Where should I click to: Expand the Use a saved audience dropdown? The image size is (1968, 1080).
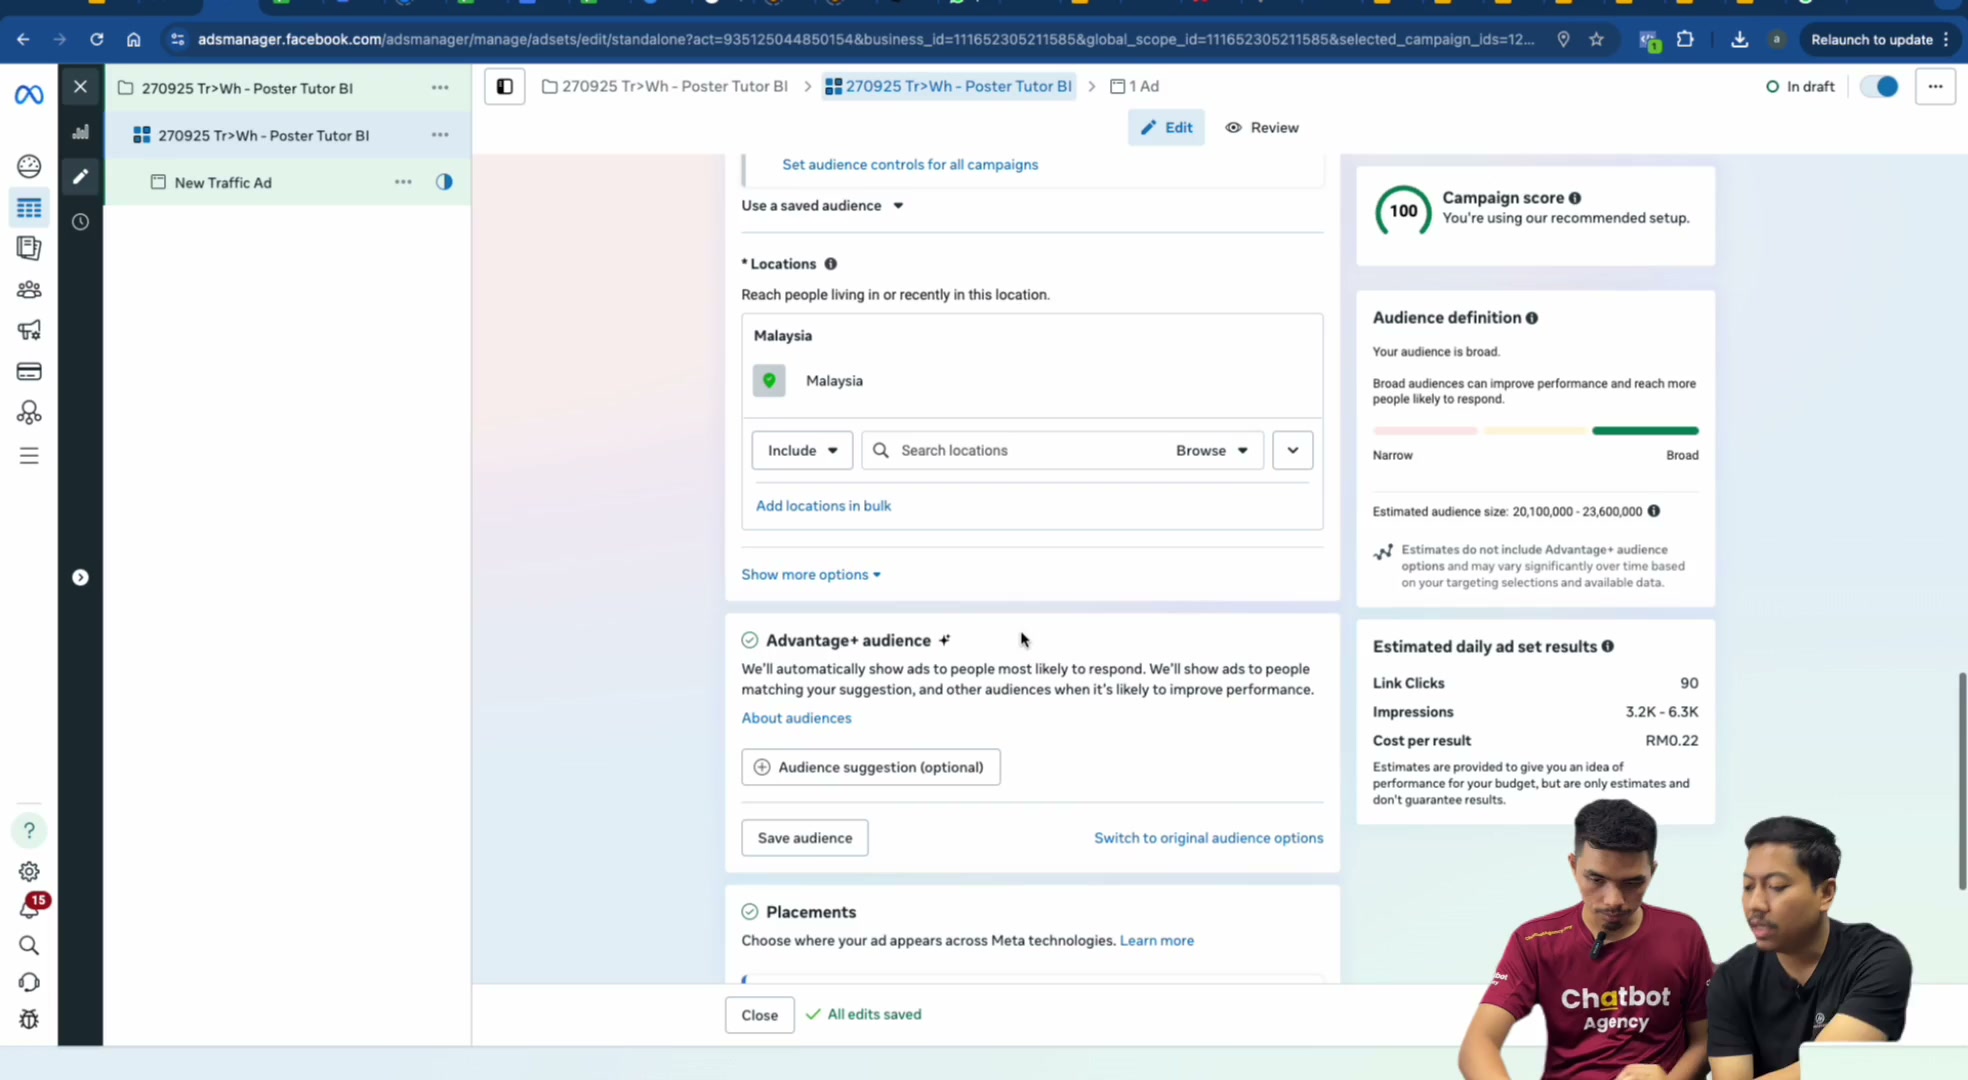coord(822,206)
